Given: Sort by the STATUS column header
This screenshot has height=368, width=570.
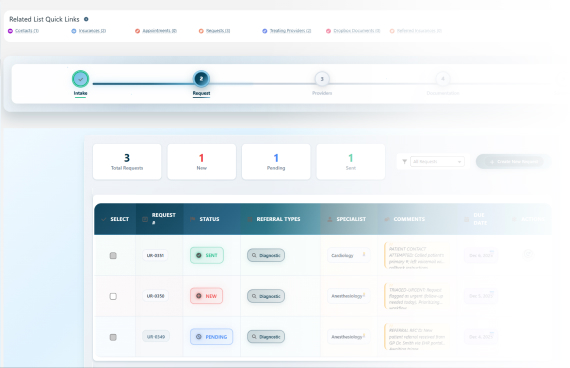Looking at the screenshot, I should pyautogui.click(x=212, y=219).
